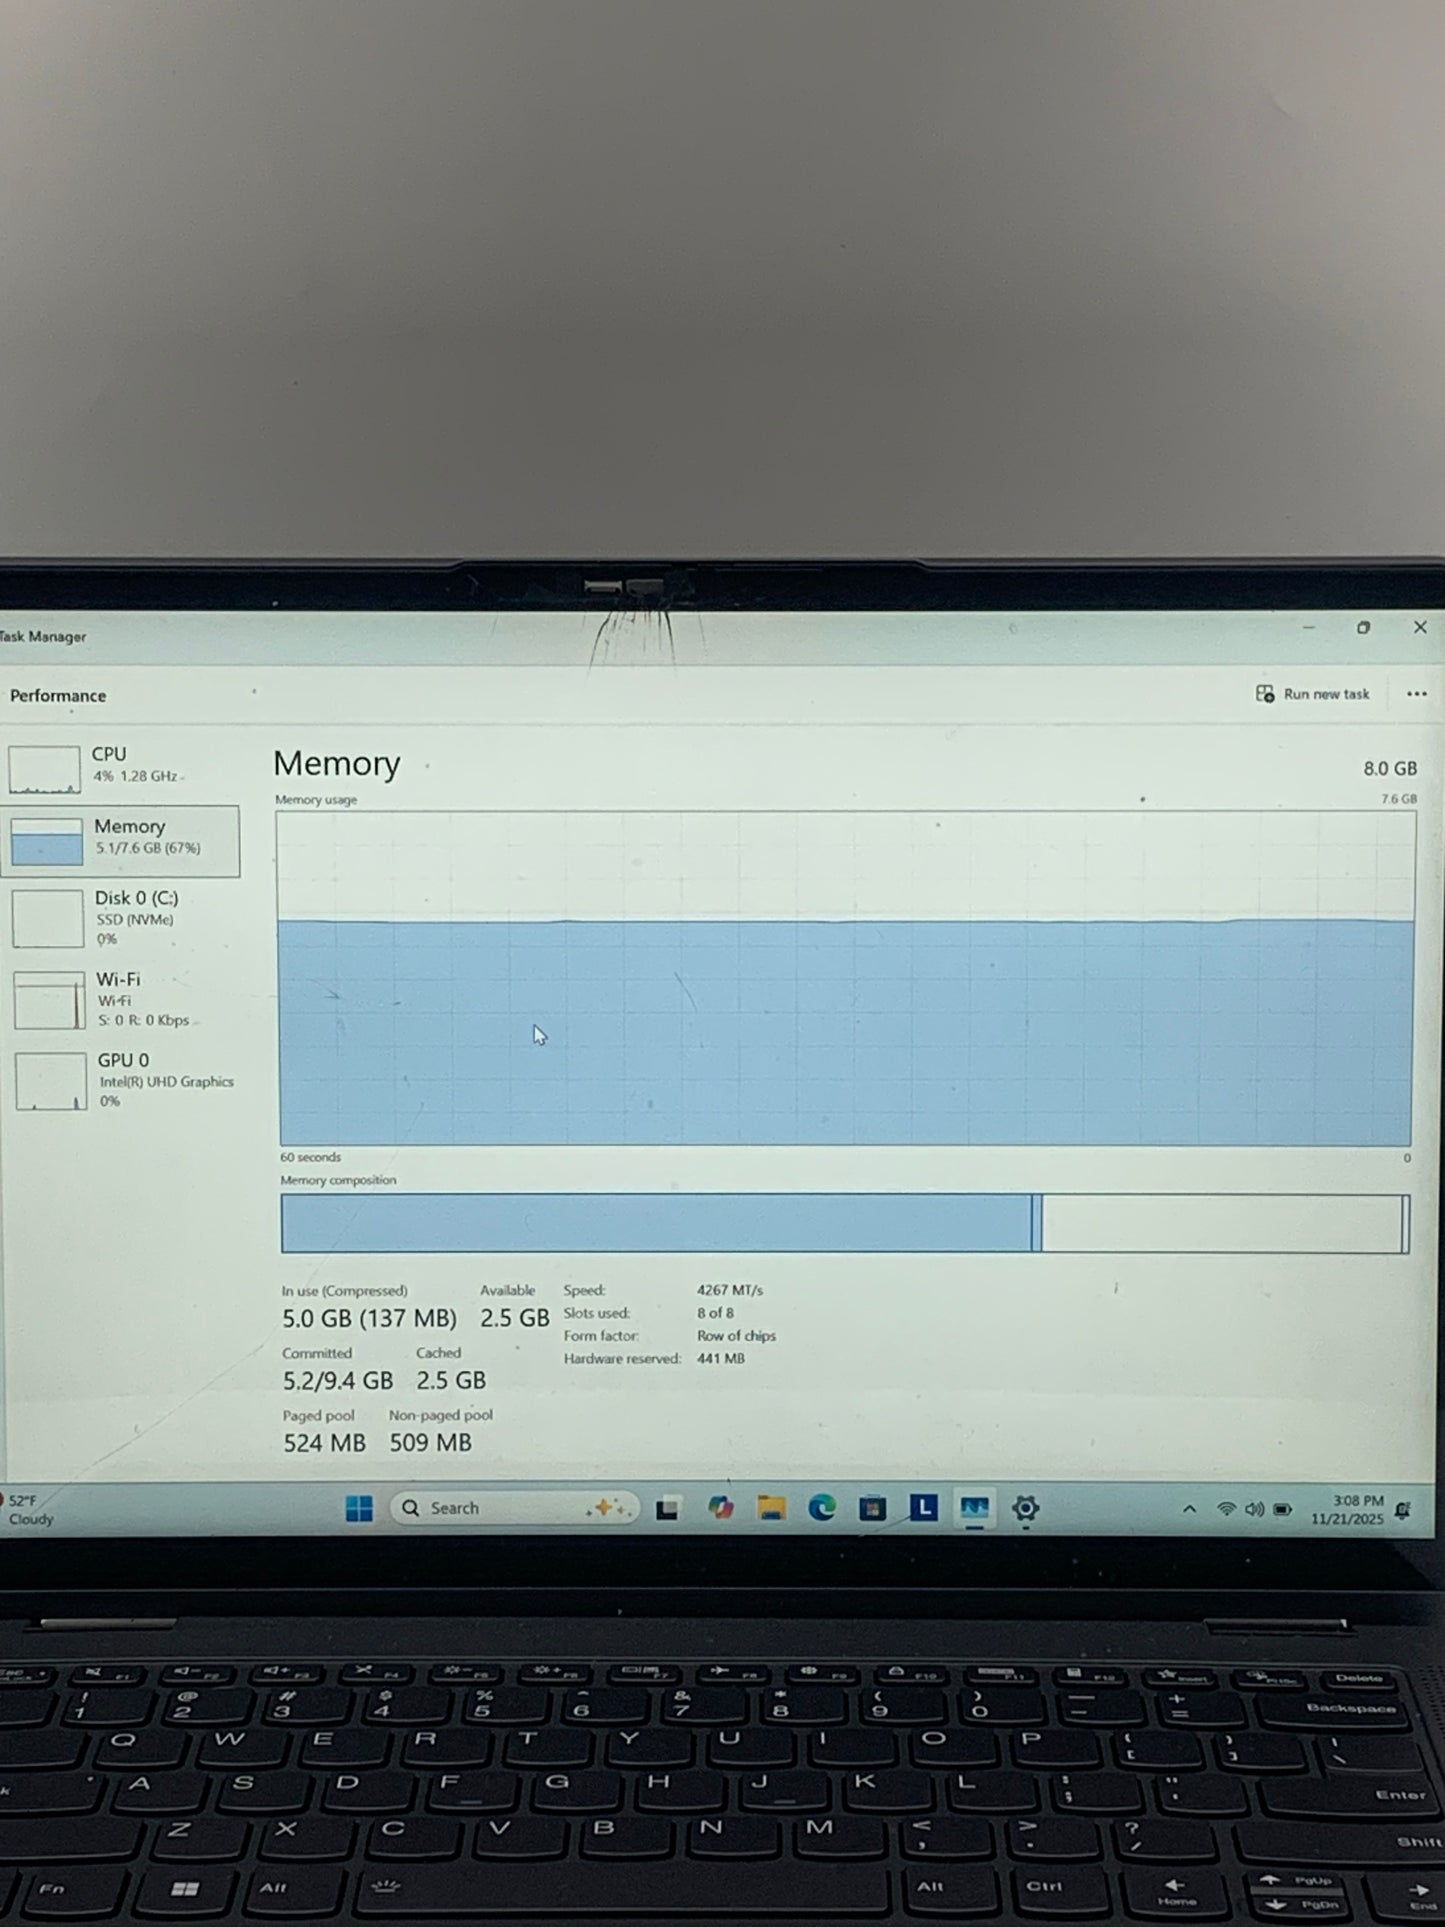This screenshot has height=1927, width=1445.
Task: Open Wi-Fi network tray icon
Action: tap(1226, 1510)
